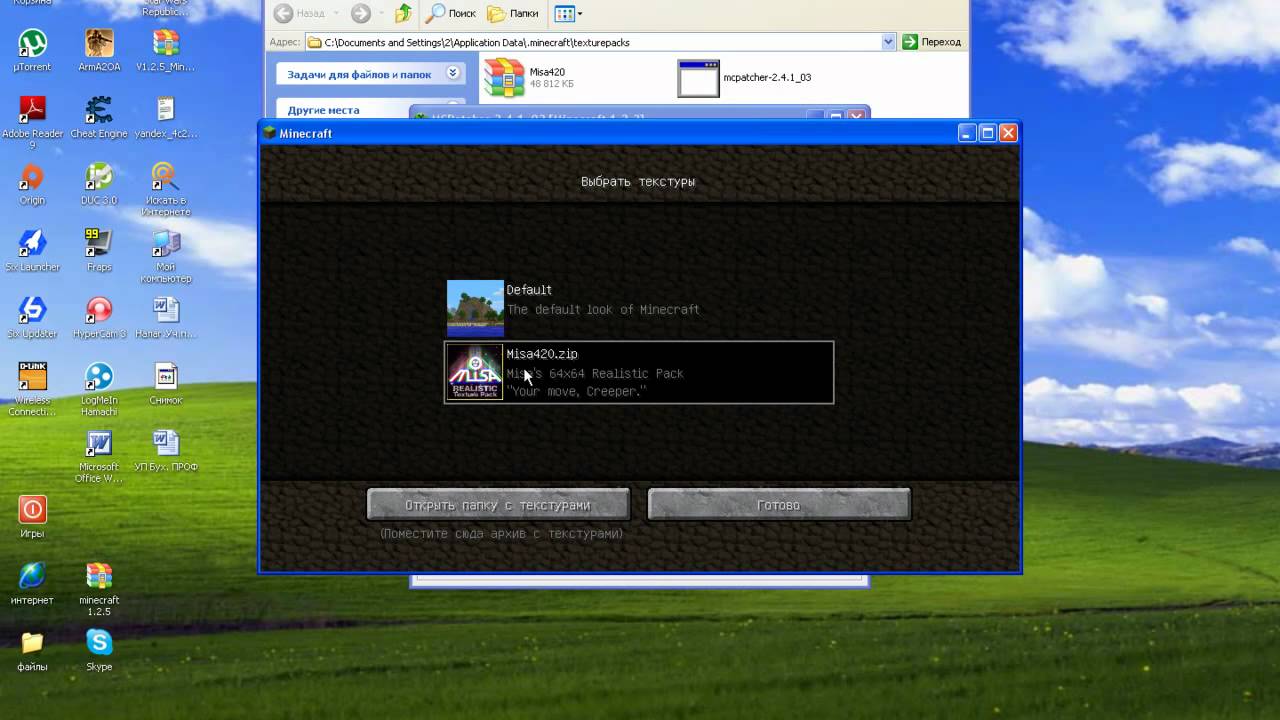Viewport: 1280px width, 720px height.
Task: Click Открыть папку с текстурами button
Action: [x=498, y=505]
